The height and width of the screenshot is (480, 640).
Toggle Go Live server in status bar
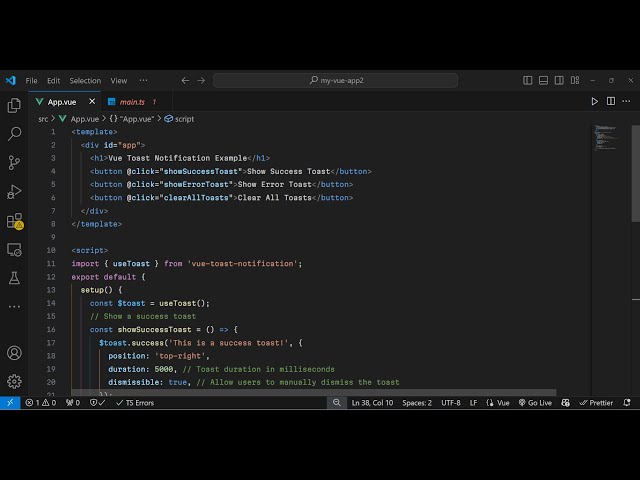(x=535, y=403)
